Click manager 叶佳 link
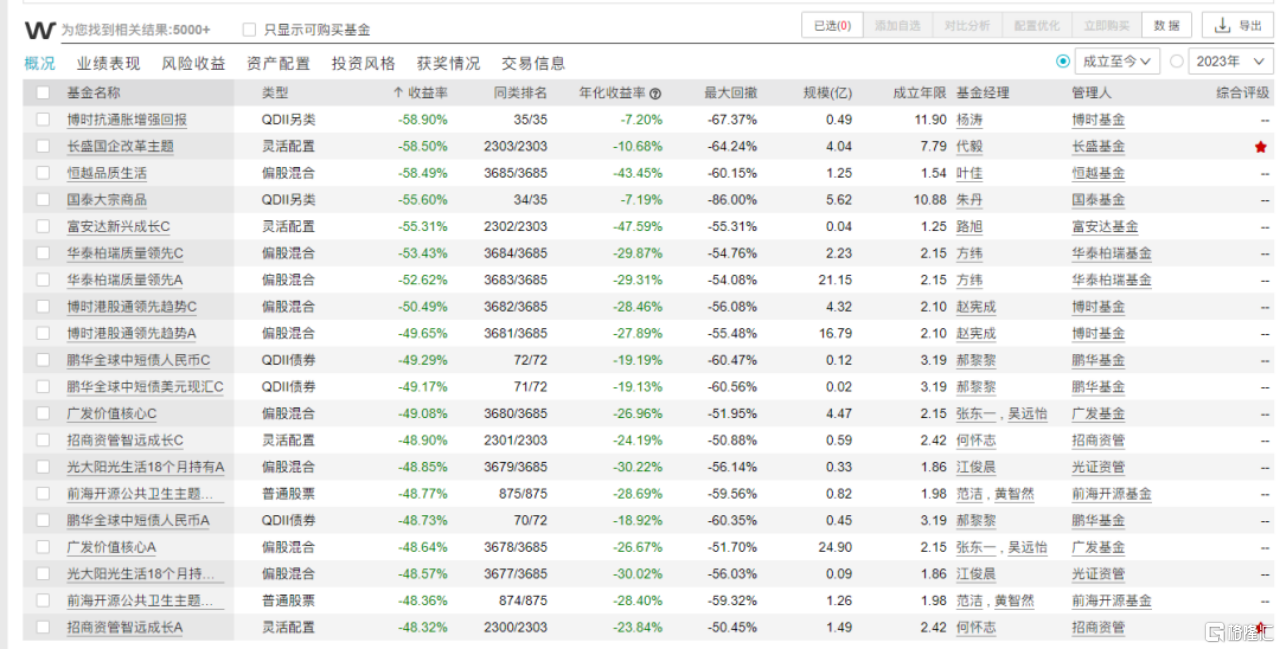This screenshot has height=649, width=1280. point(969,173)
